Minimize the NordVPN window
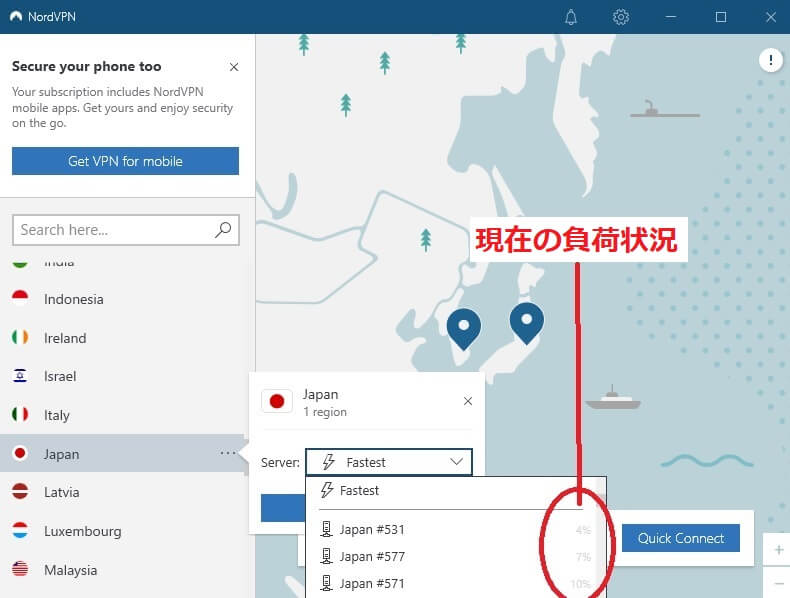The width and height of the screenshot is (790, 598). coord(671,17)
